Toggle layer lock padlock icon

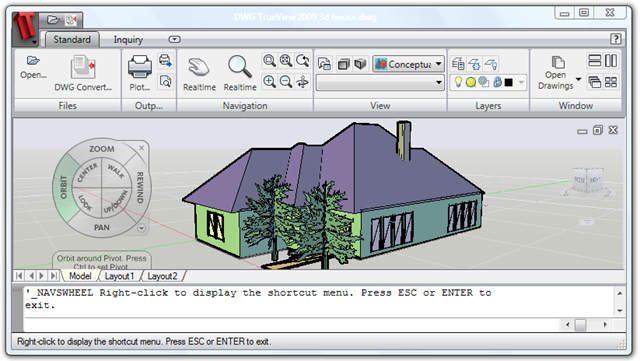(497, 82)
